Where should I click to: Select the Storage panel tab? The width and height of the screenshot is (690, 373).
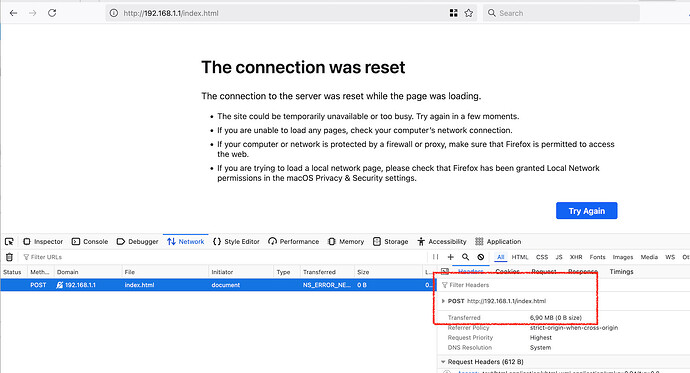pyautogui.click(x=390, y=241)
